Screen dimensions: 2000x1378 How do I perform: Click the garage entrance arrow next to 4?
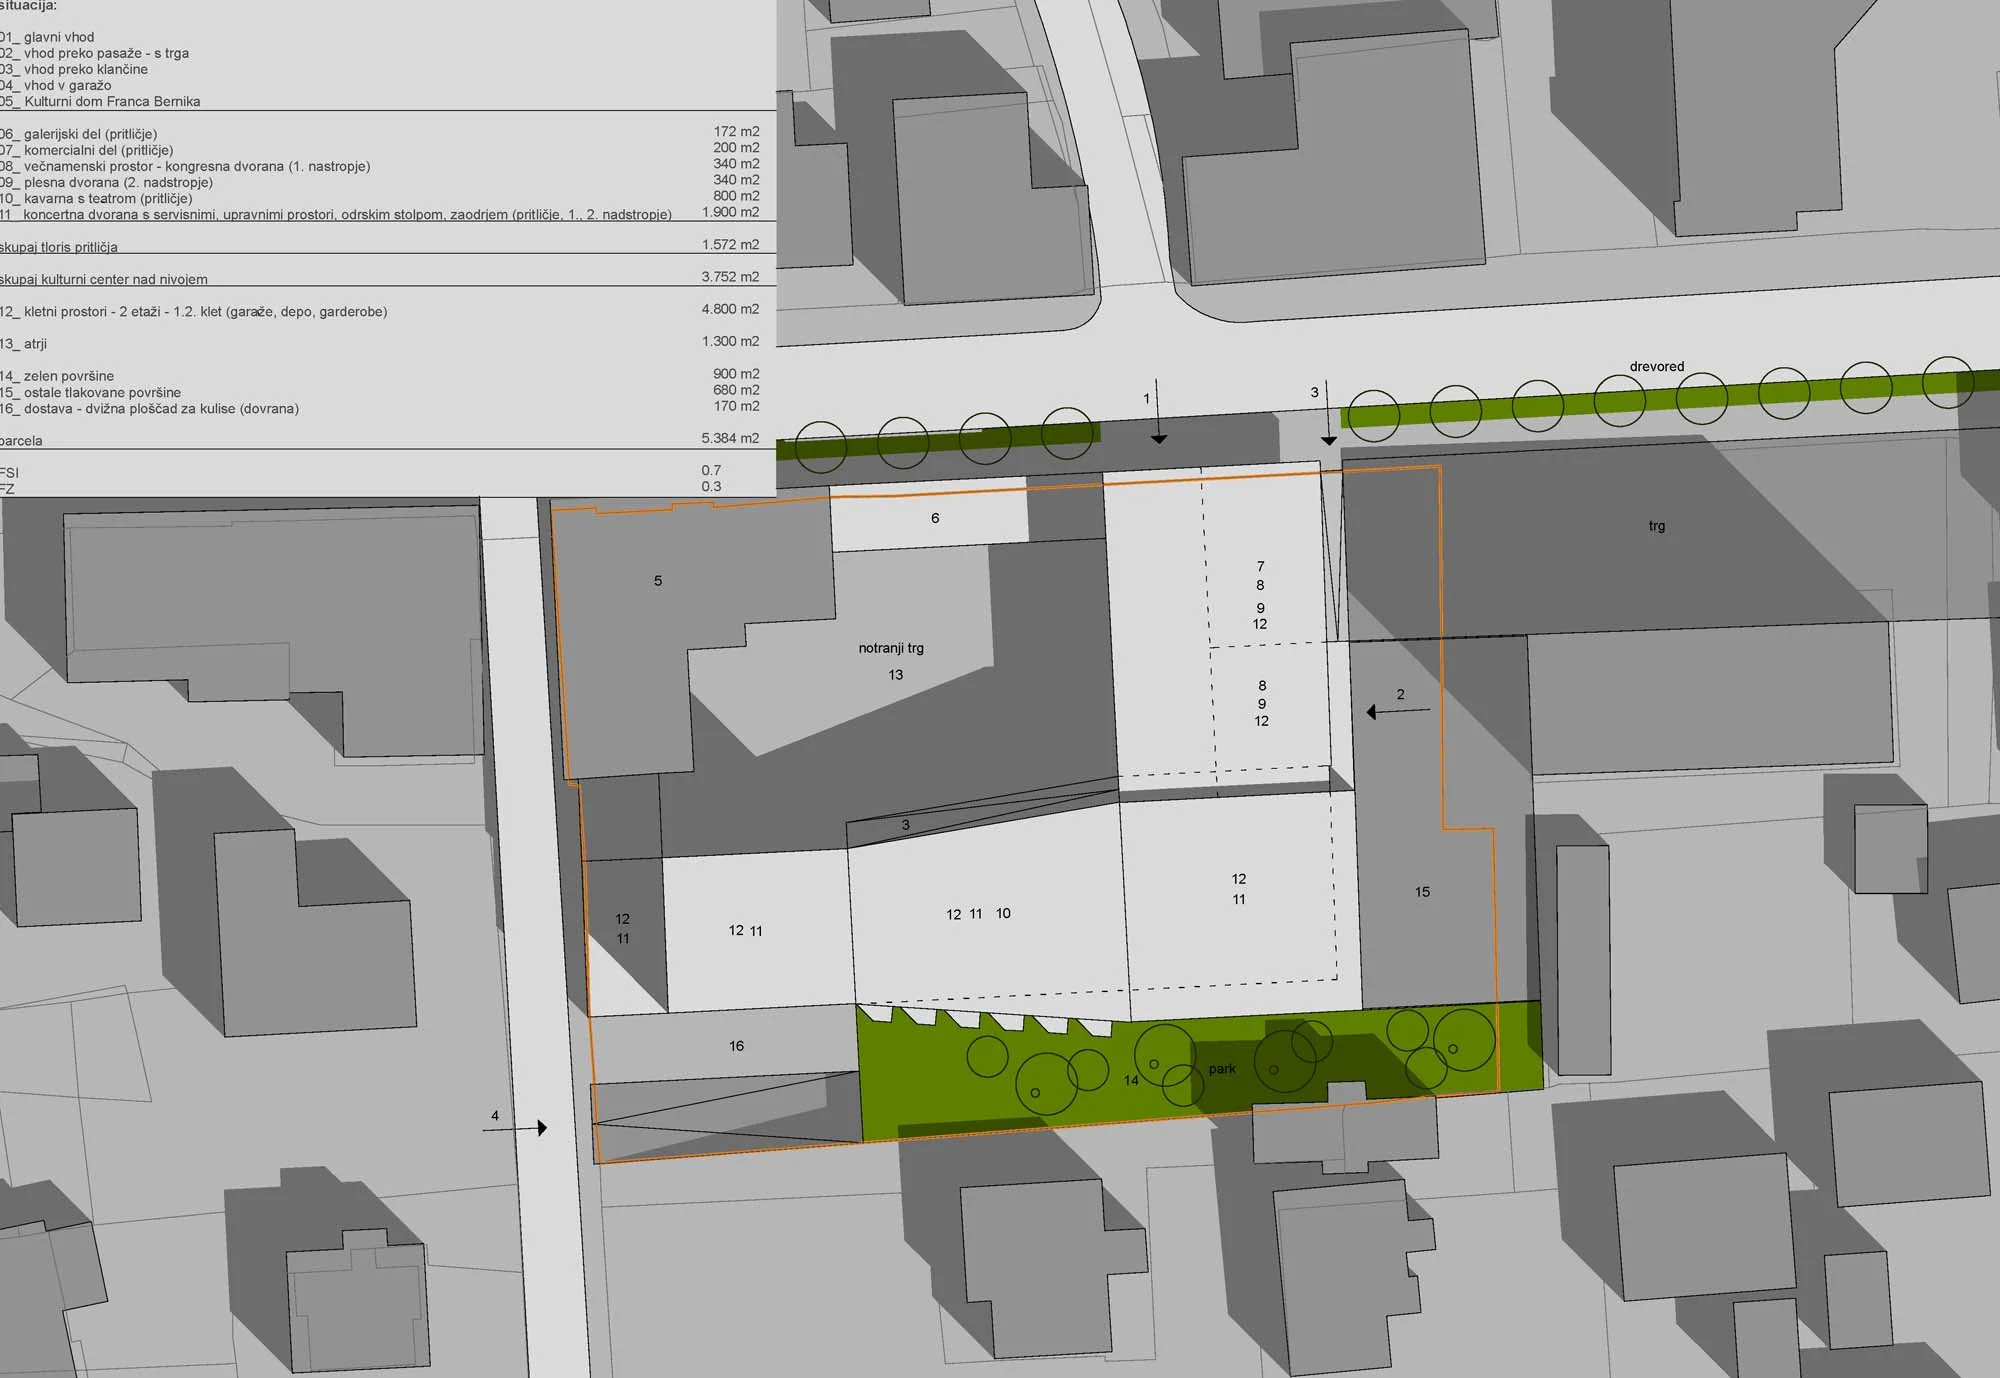(x=515, y=1128)
